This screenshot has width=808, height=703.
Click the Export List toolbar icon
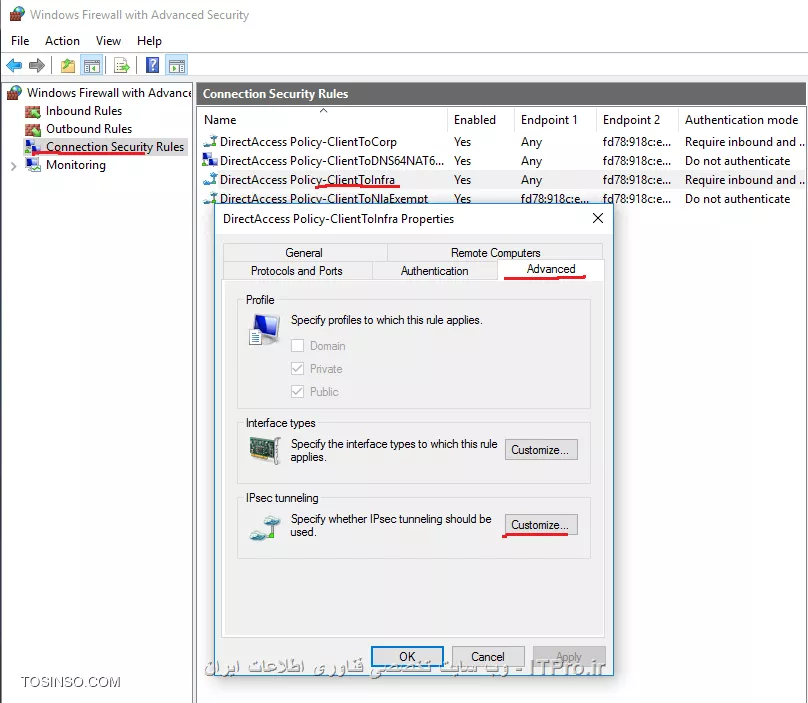[122, 65]
